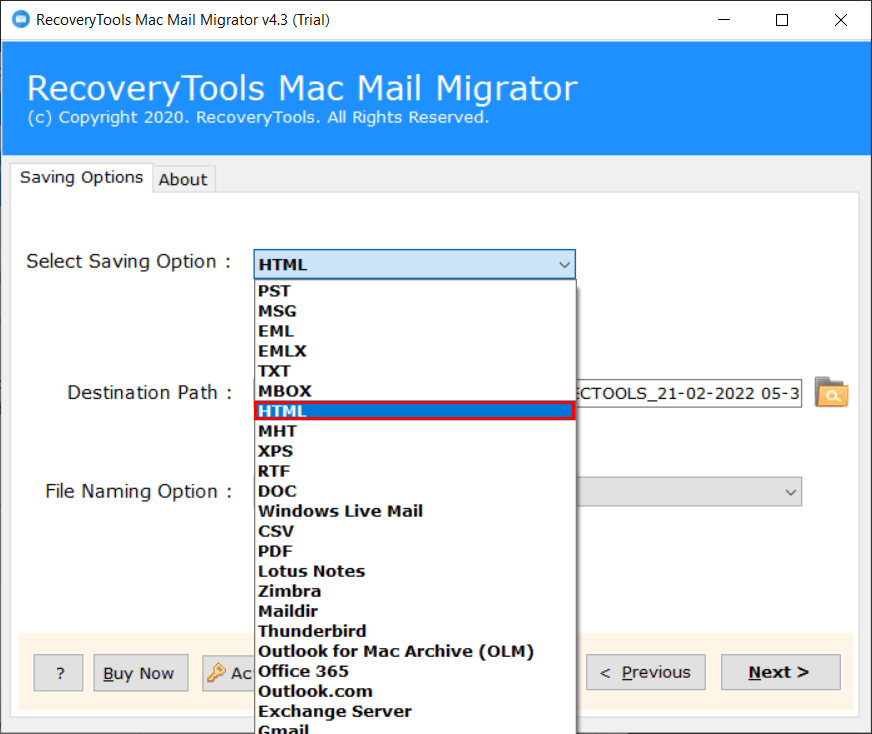Click the Buy Now button
872x734 pixels.
140,673
